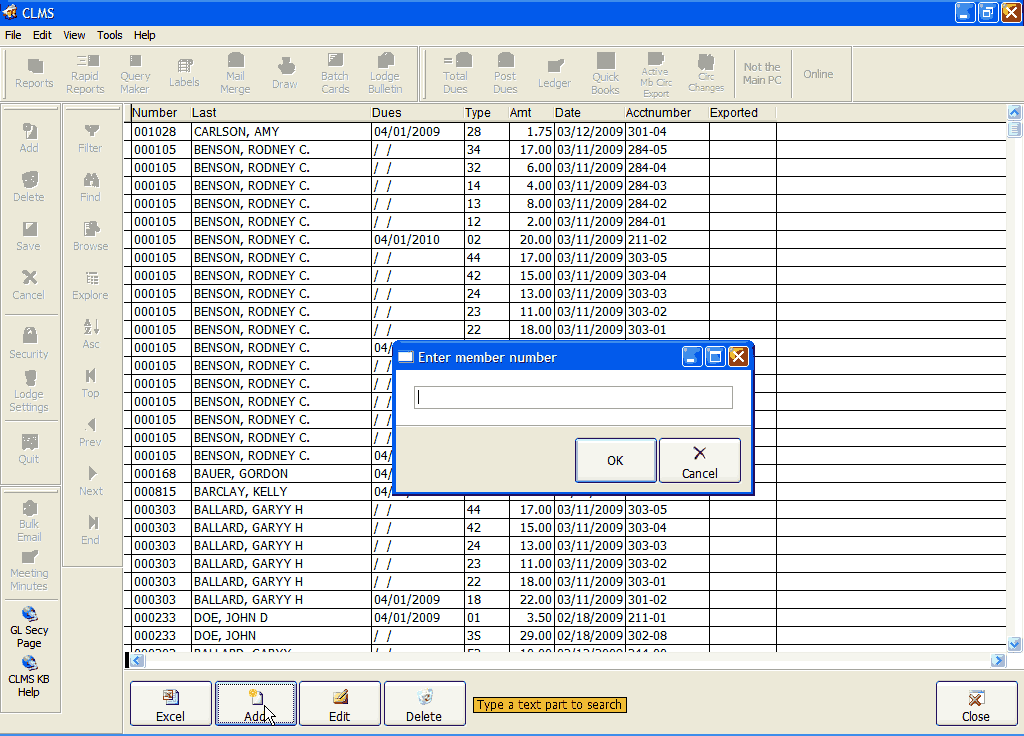
Task: Open the Tools menu
Action: [x=110, y=35]
